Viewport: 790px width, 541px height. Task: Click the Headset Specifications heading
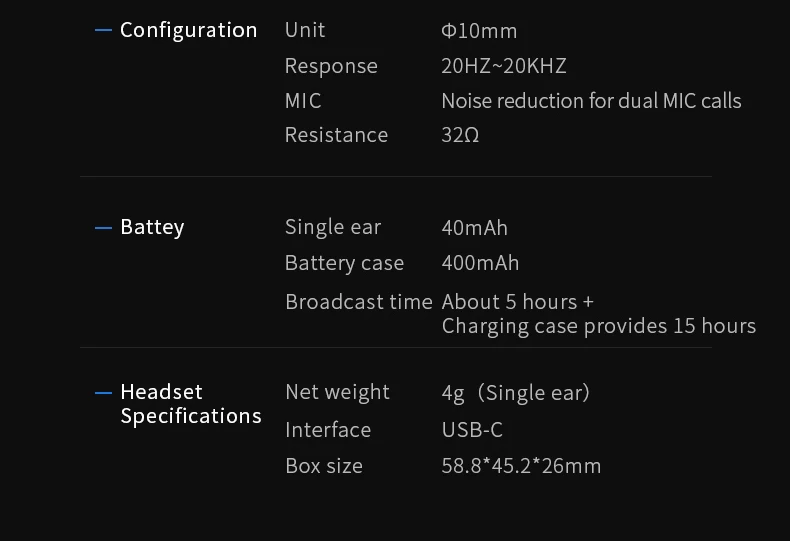(191, 404)
